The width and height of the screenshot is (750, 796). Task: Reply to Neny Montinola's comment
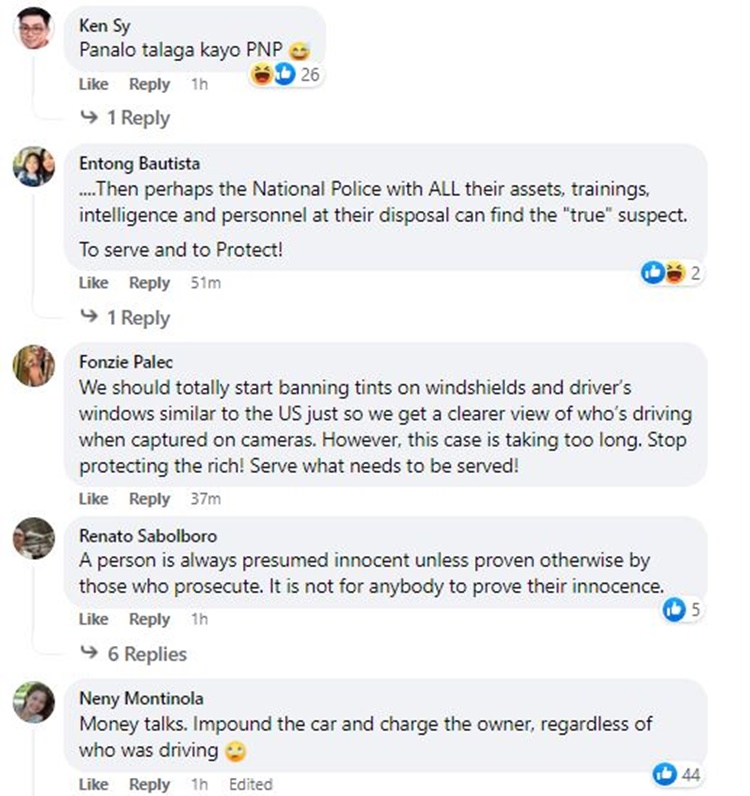[149, 785]
